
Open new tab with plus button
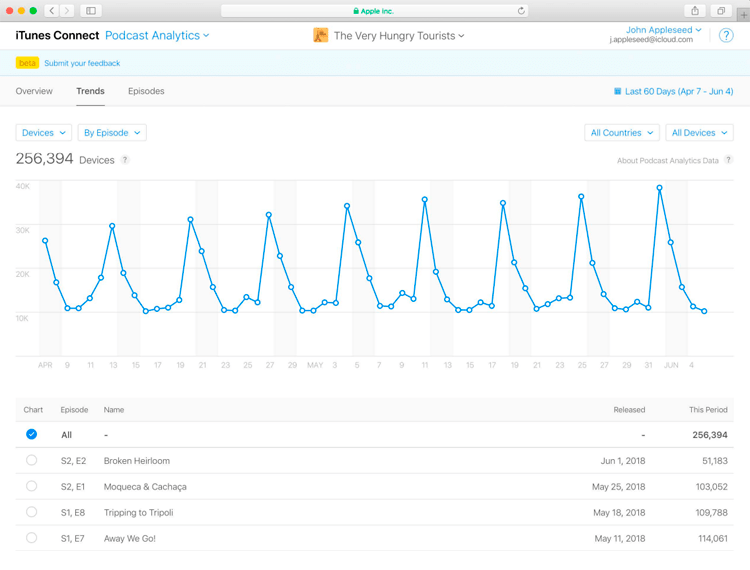(743, 15)
